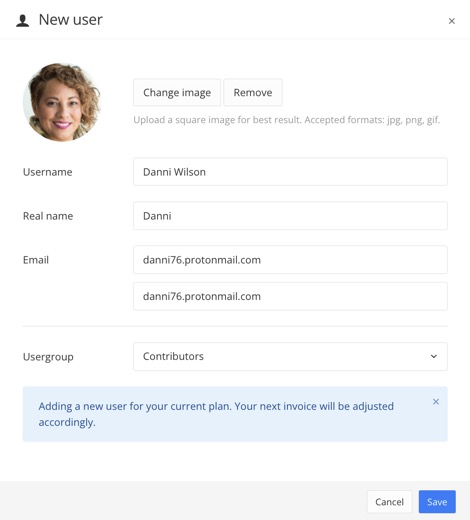Focus the Real name input field
This screenshot has width=470, height=520.
click(x=290, y=216)
